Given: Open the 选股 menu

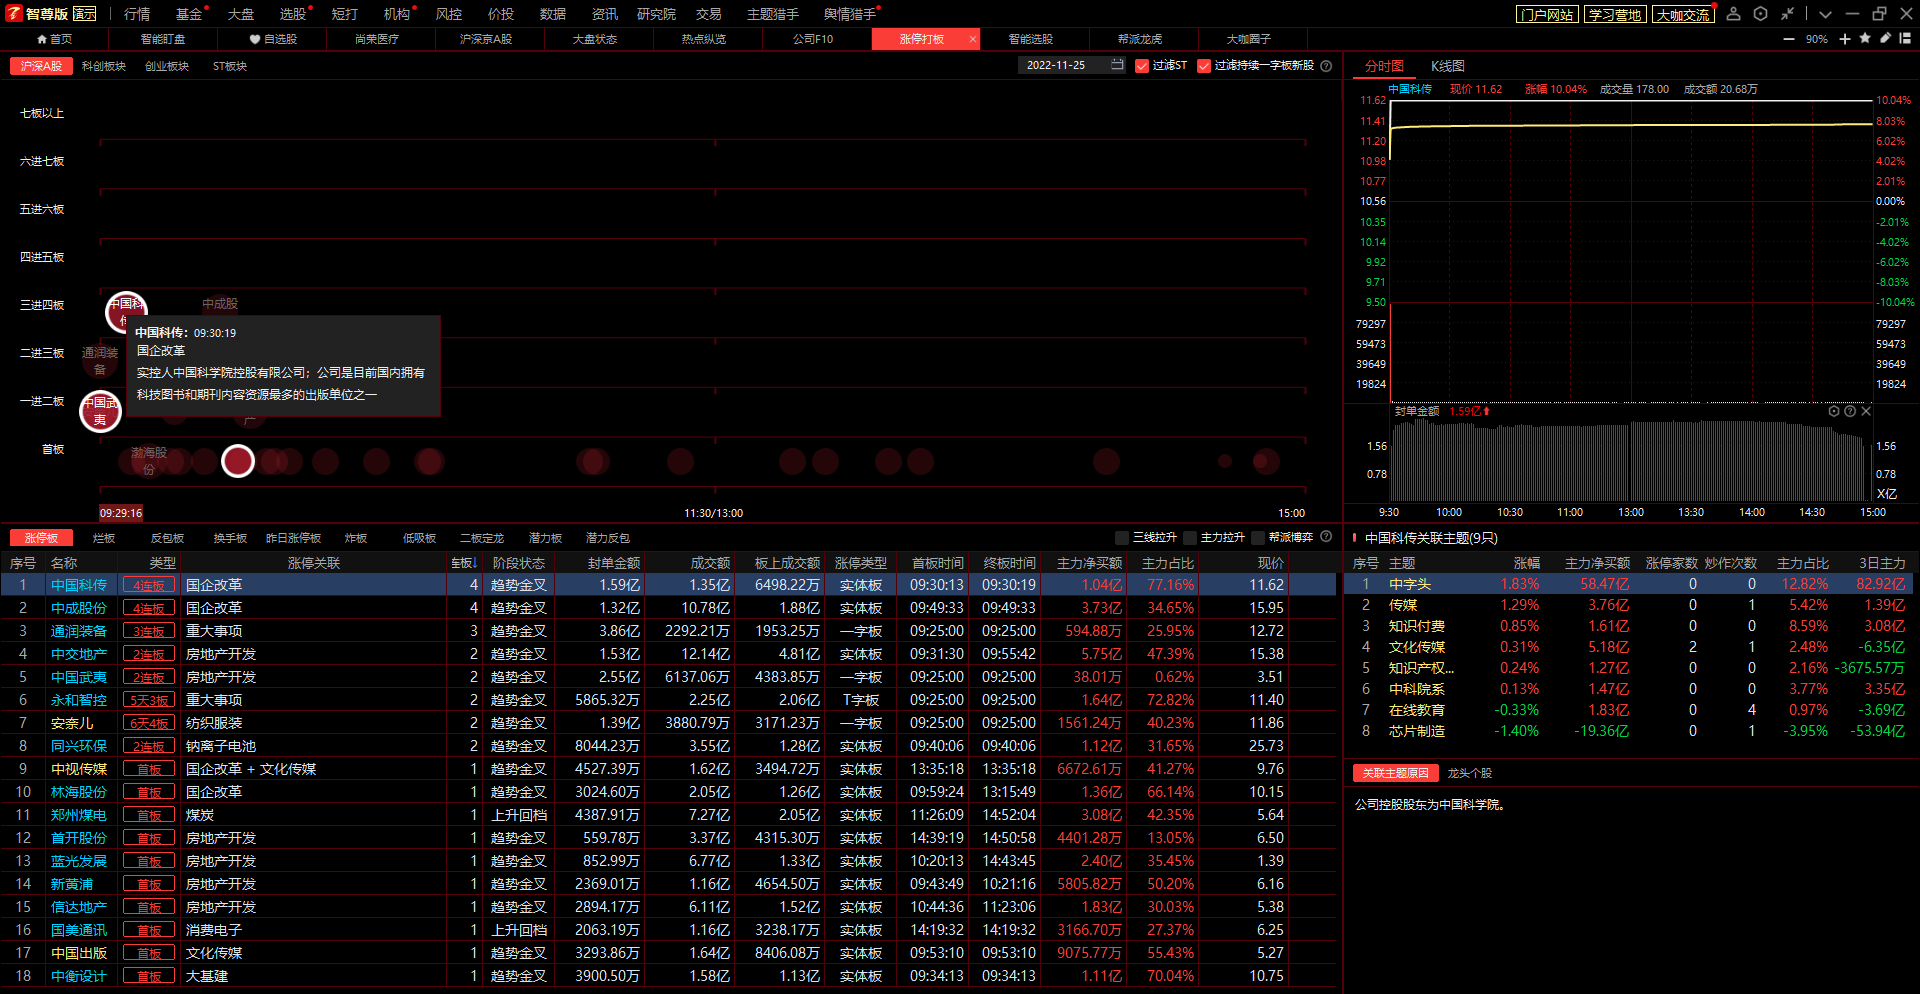Looking at the screenshot, I should (x=293, y=14).
